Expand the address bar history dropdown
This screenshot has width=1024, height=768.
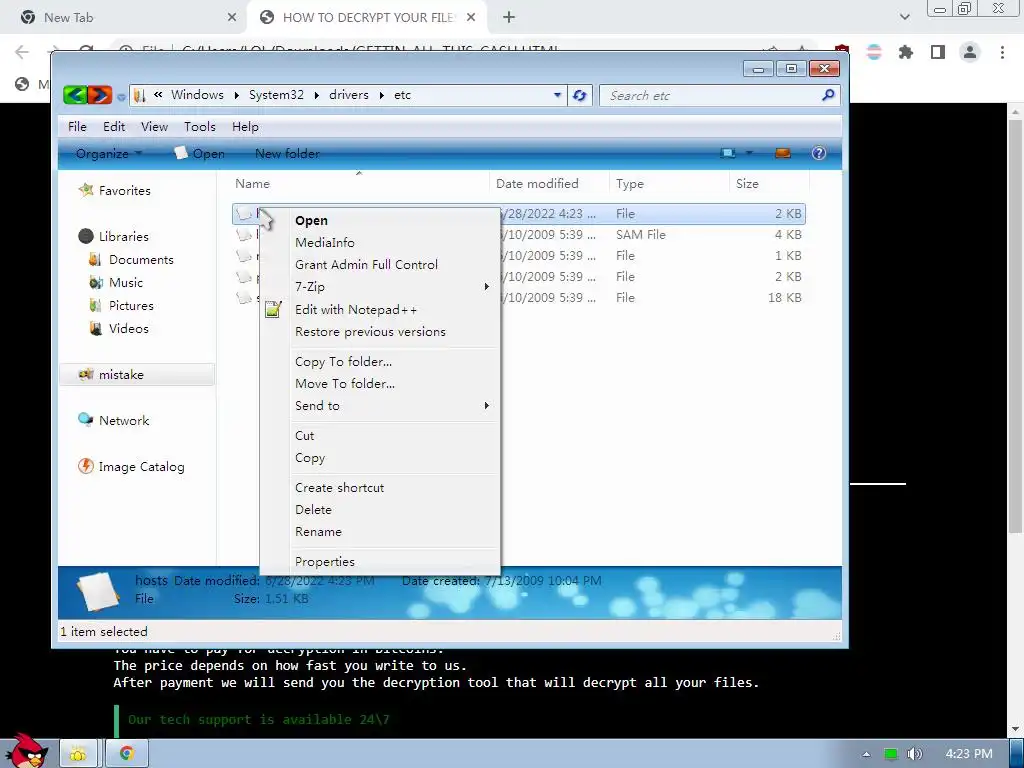click(x=557, y=95)
